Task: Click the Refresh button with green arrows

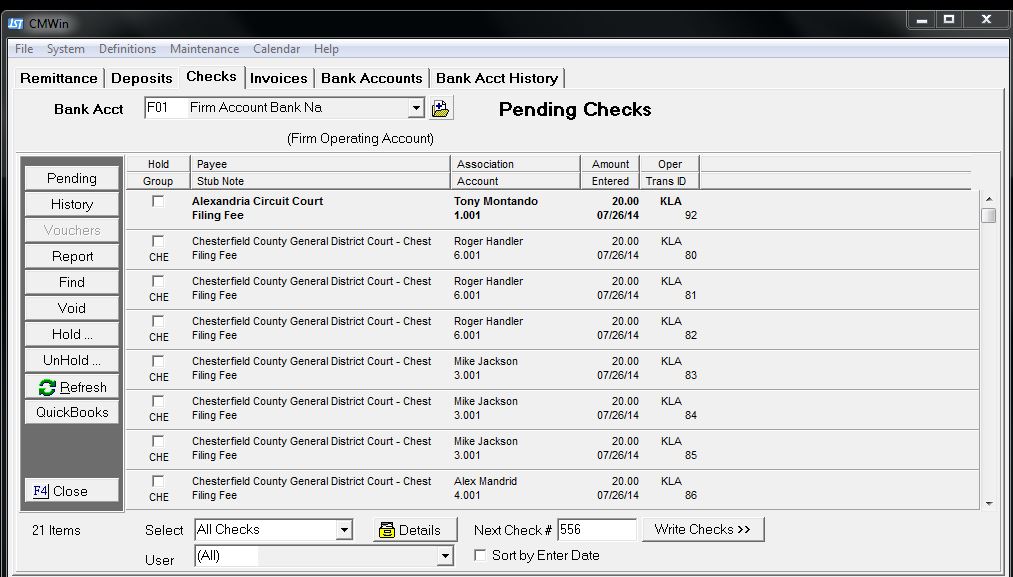Action: click(72, 387)
